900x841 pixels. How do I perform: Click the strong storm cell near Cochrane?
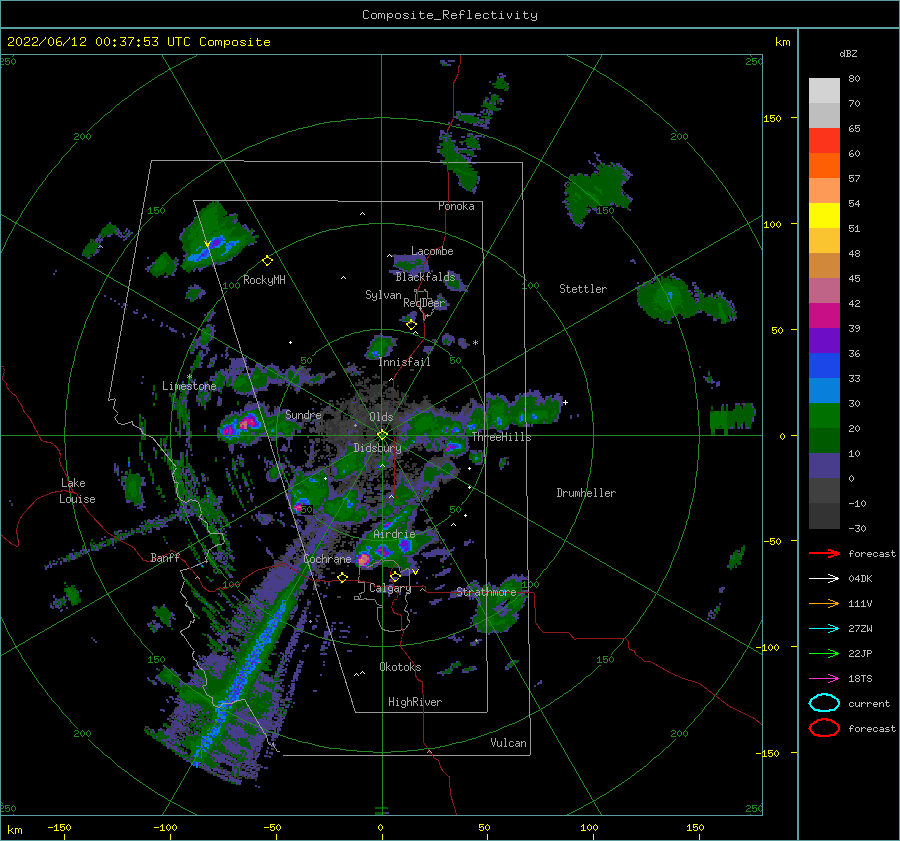[x=364, y=559]
